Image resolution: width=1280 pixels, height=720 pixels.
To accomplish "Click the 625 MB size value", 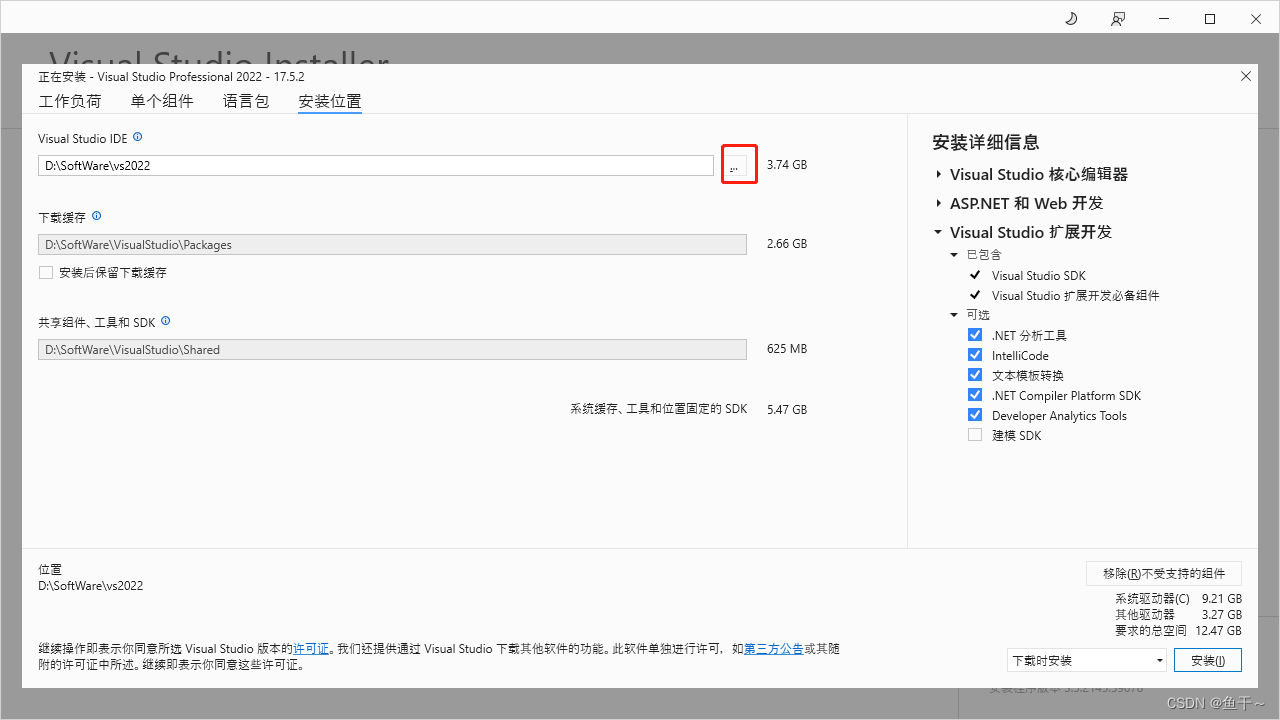I will 787,349.
